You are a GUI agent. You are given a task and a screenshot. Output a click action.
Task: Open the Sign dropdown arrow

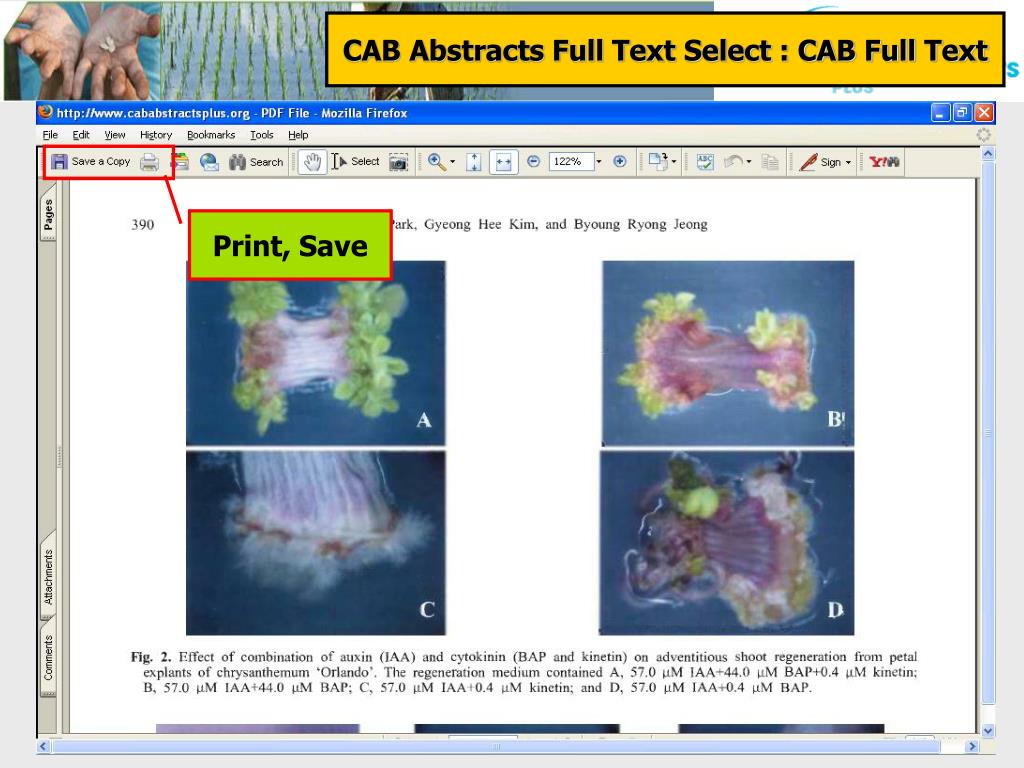(848, 162)
